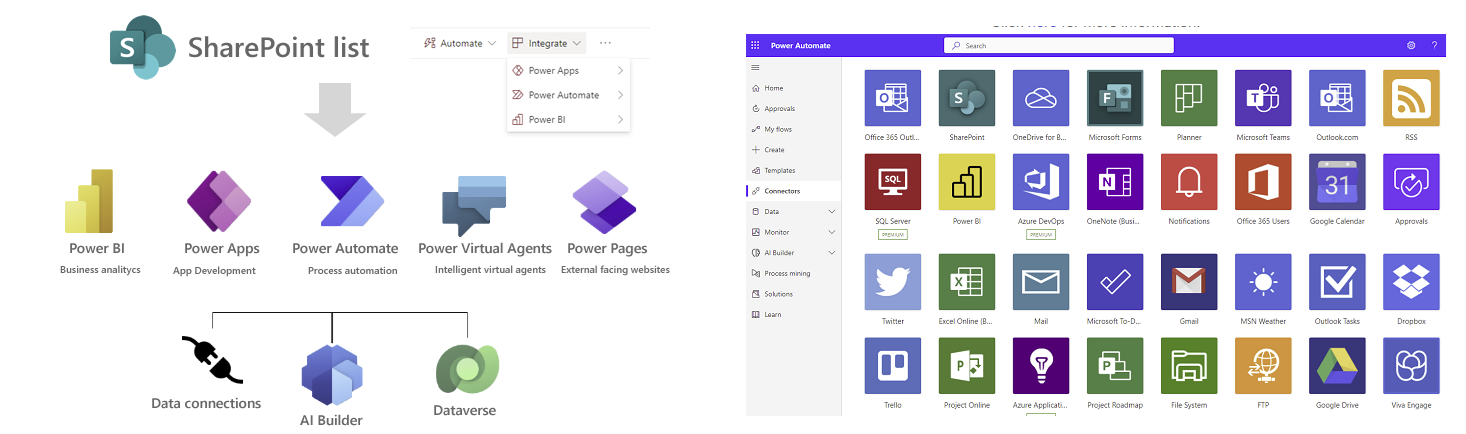Screen dimensions: 1466x434
Task: Go to My flows in sidebar
Action: pos(777,129)
